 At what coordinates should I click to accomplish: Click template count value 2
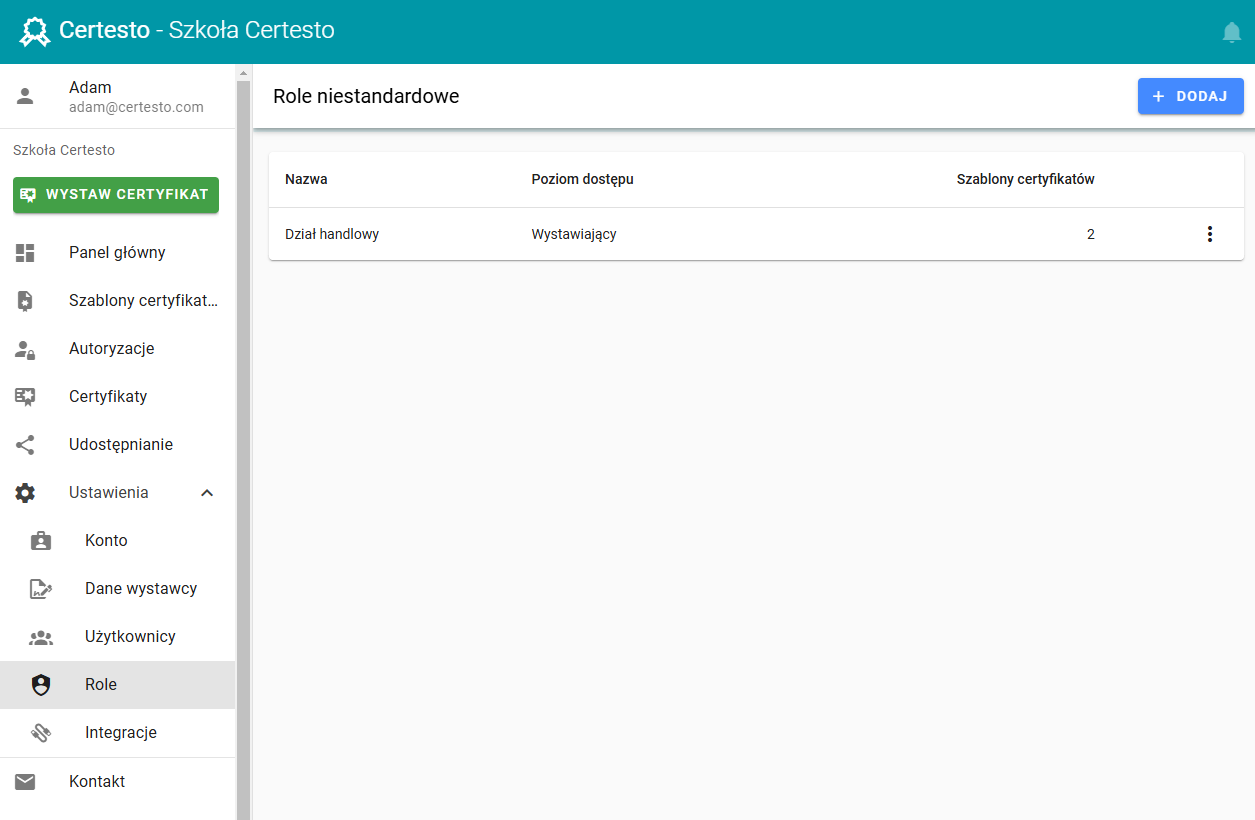(x=1091, y=234)
